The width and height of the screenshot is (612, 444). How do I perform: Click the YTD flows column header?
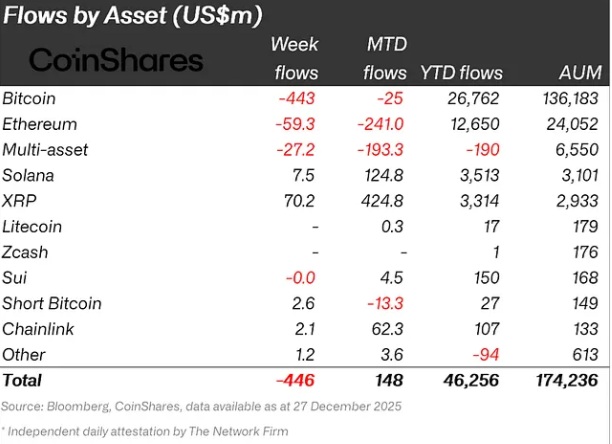click(461, 73)
